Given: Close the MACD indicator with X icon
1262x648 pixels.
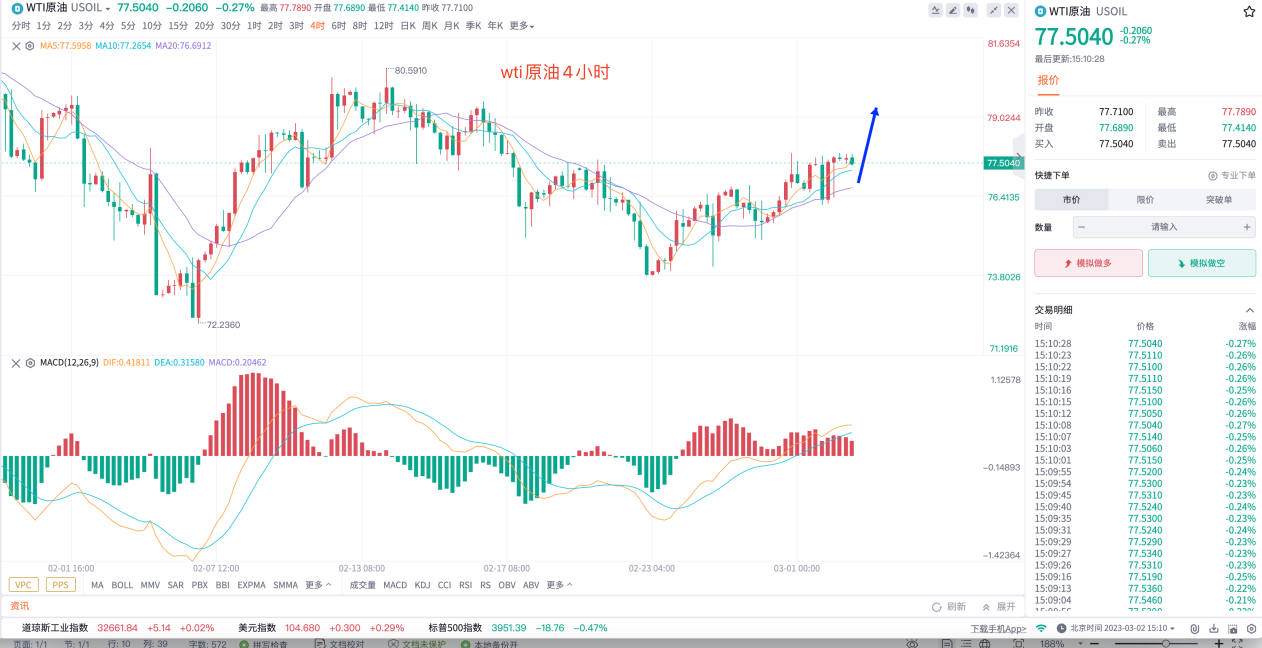Looking at the screenshot, I should coord(16,362).
